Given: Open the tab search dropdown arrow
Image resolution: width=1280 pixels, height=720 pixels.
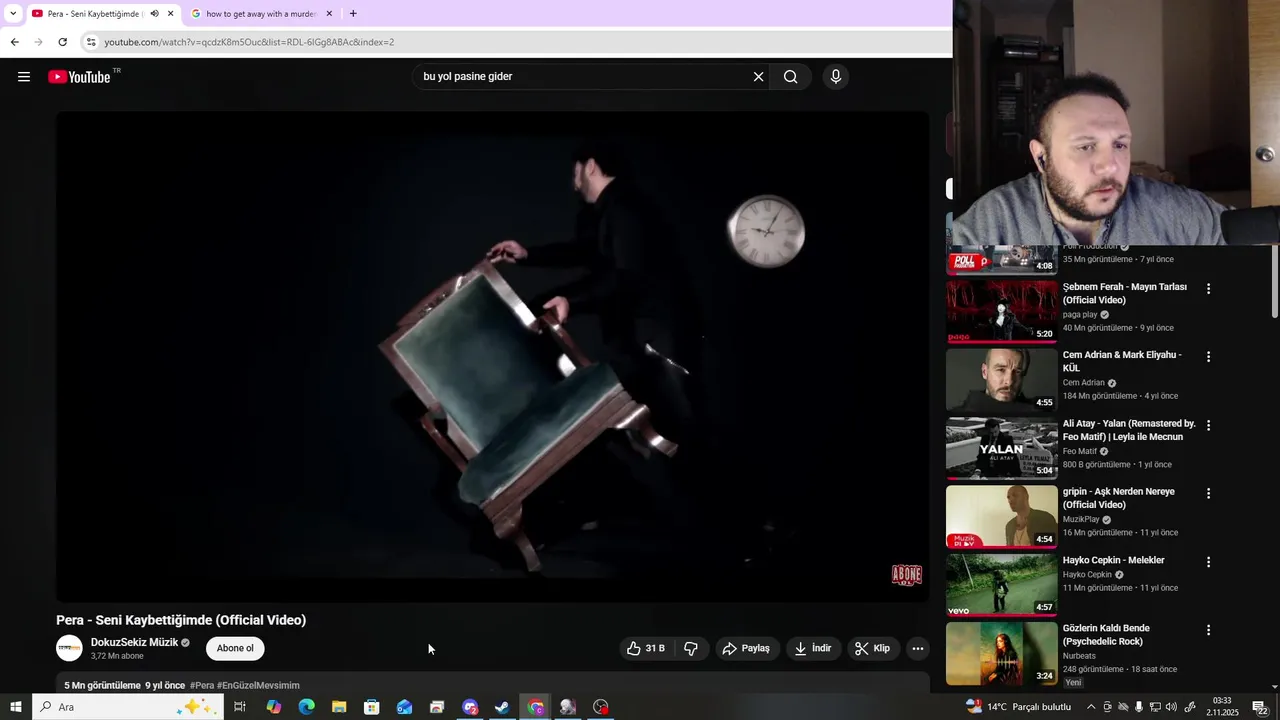Looking at the screenshot, I should coord(13,14).
